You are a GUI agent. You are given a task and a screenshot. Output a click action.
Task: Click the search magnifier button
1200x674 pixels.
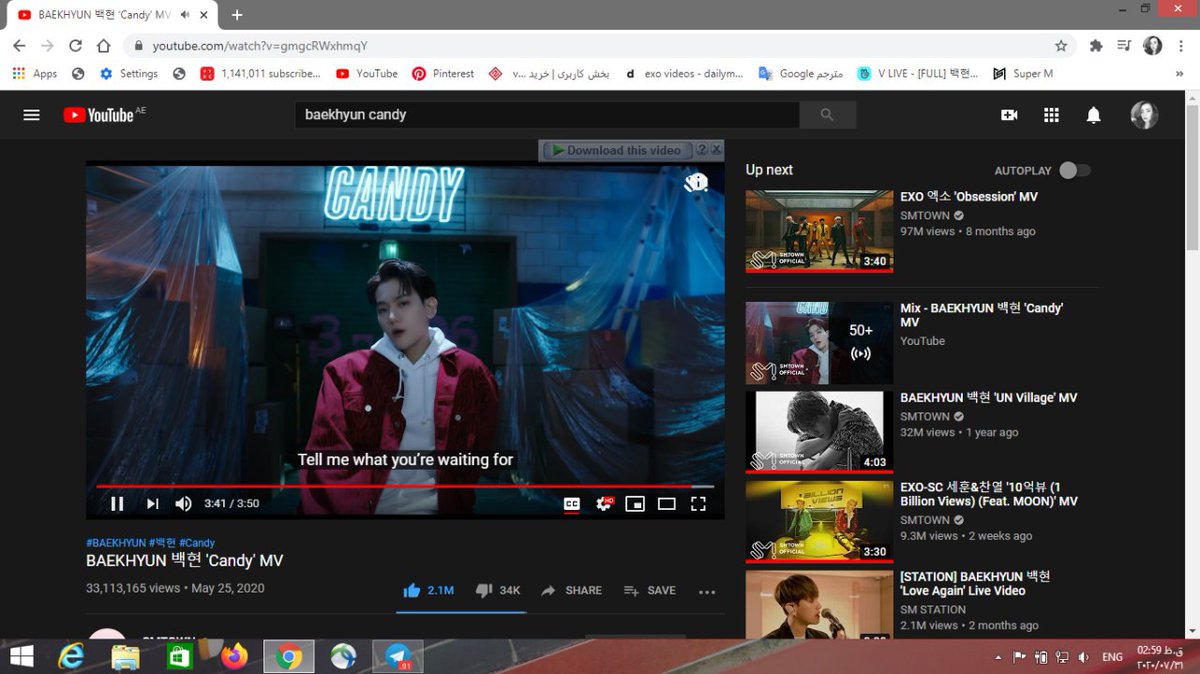coord(827,115)
